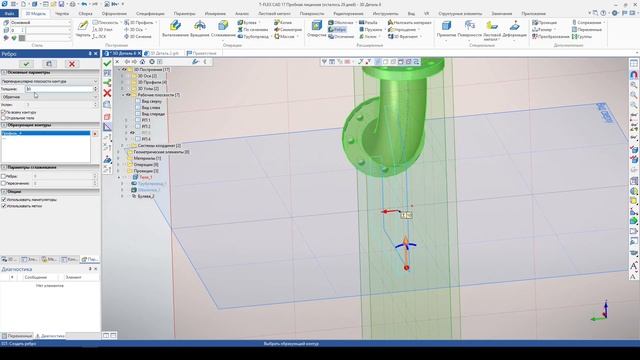The height and width of the screenshot is (360, 640).
Task: Click the Выталкивание (Extrude) tool
Action: (175, 29)
